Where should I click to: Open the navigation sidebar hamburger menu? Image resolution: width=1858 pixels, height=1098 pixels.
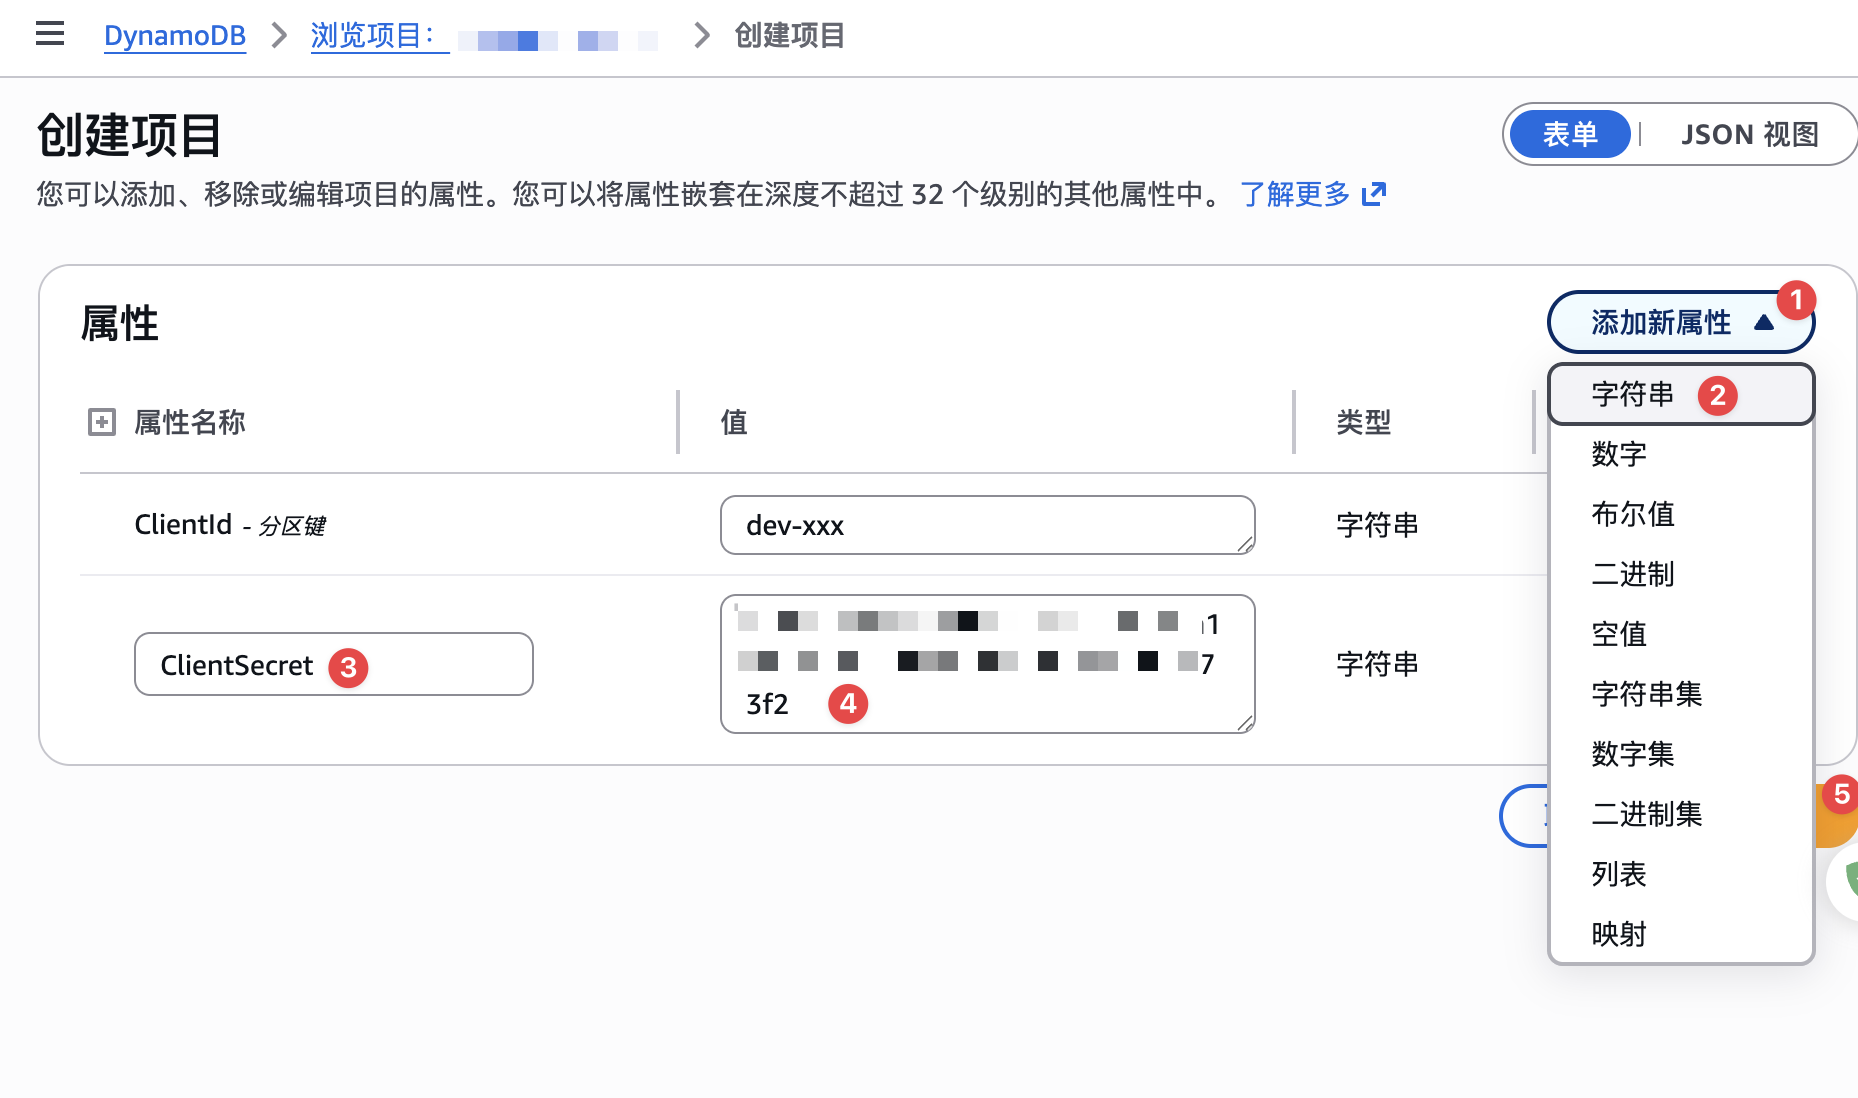coord(49,33)
